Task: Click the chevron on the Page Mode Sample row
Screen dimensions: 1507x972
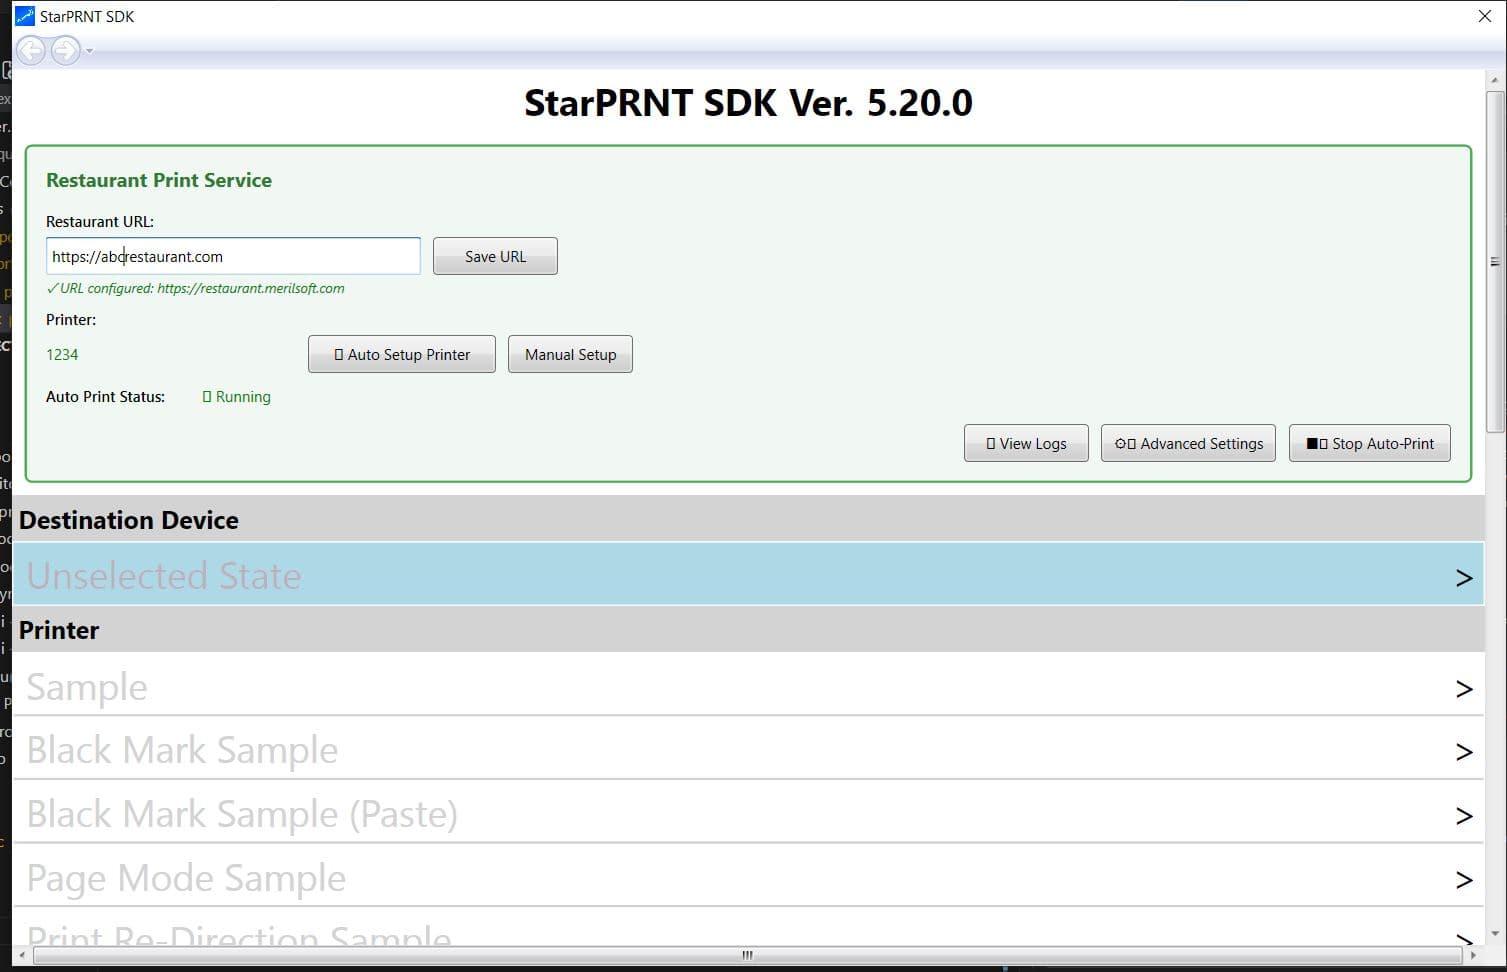Action: (x=1464, y=880)
